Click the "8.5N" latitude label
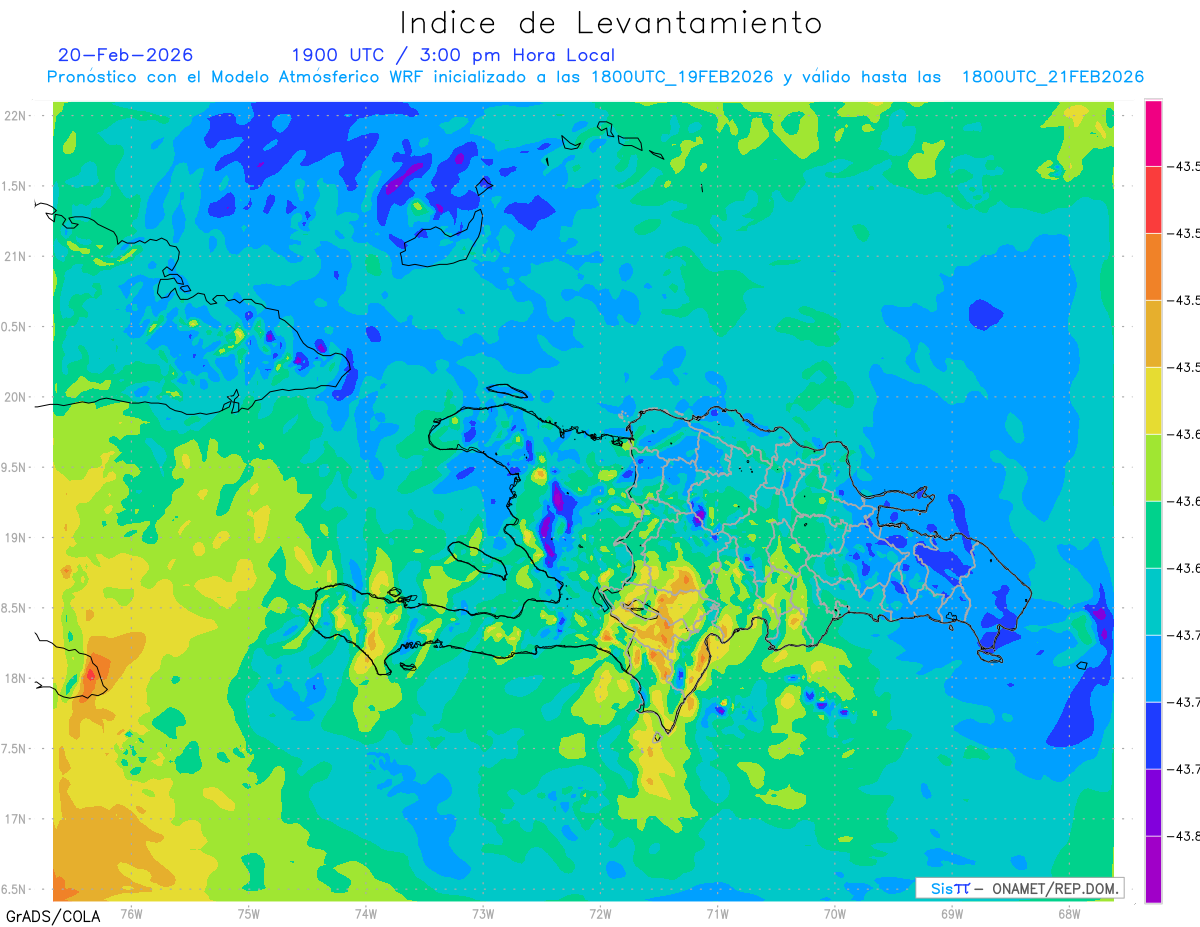 click(15, 608)
